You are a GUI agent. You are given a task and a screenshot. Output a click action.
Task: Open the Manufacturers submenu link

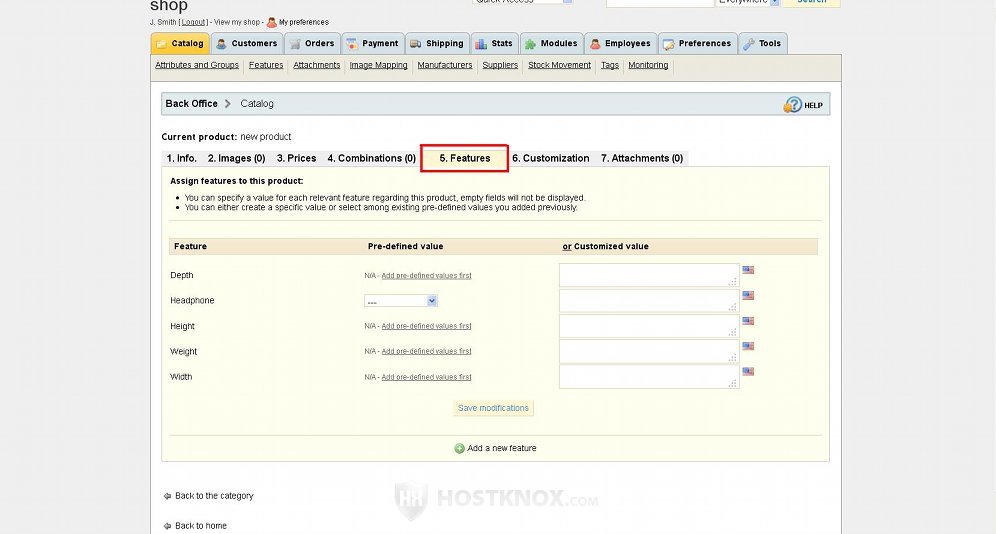pyautogui.click(x=445, y=65)
